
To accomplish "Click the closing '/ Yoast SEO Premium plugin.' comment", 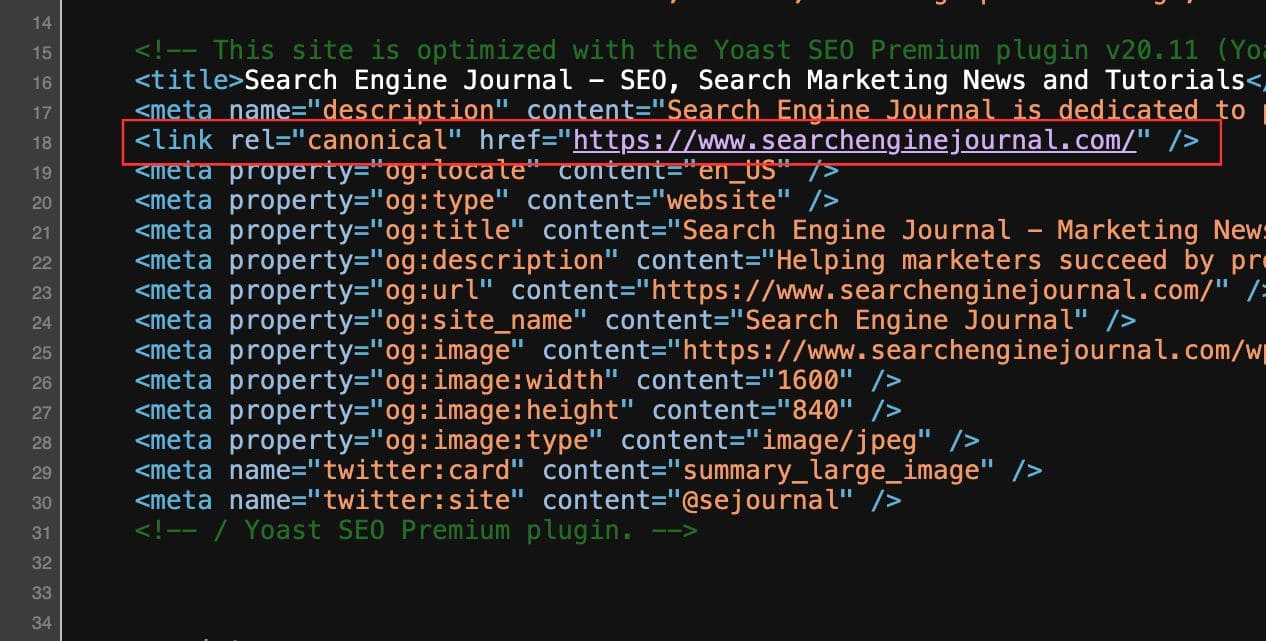I will tap(416, 530).
